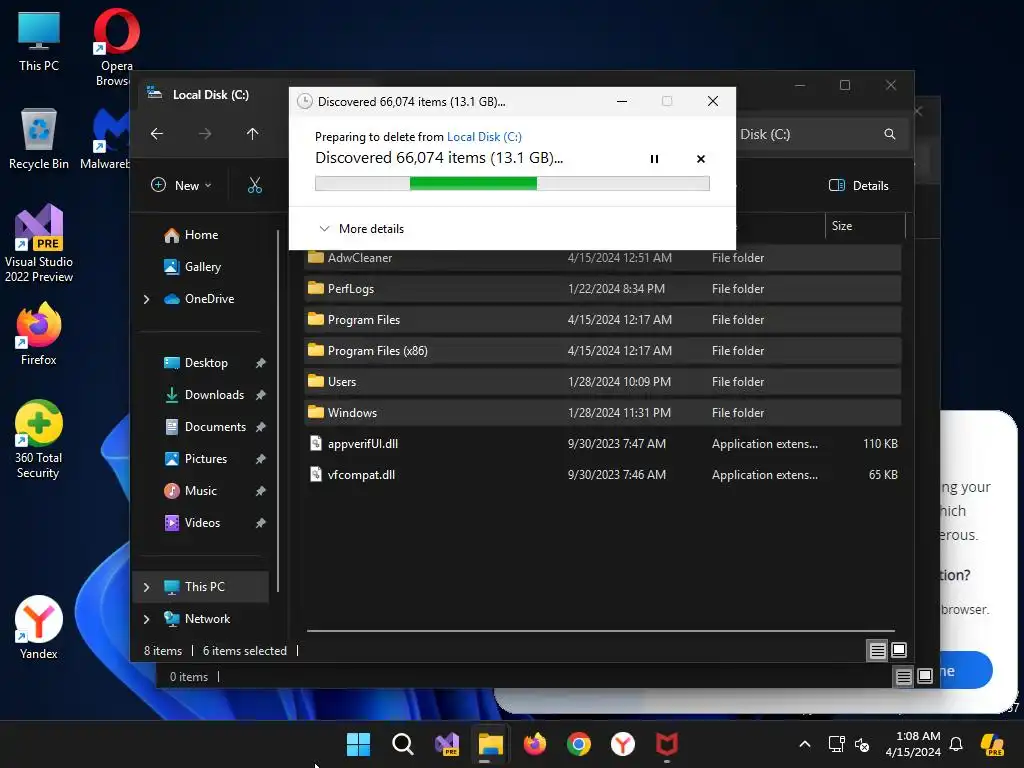Screen dimensions: 1024x768
Task: Go back in File Explorer
Action: coord(157,134)
